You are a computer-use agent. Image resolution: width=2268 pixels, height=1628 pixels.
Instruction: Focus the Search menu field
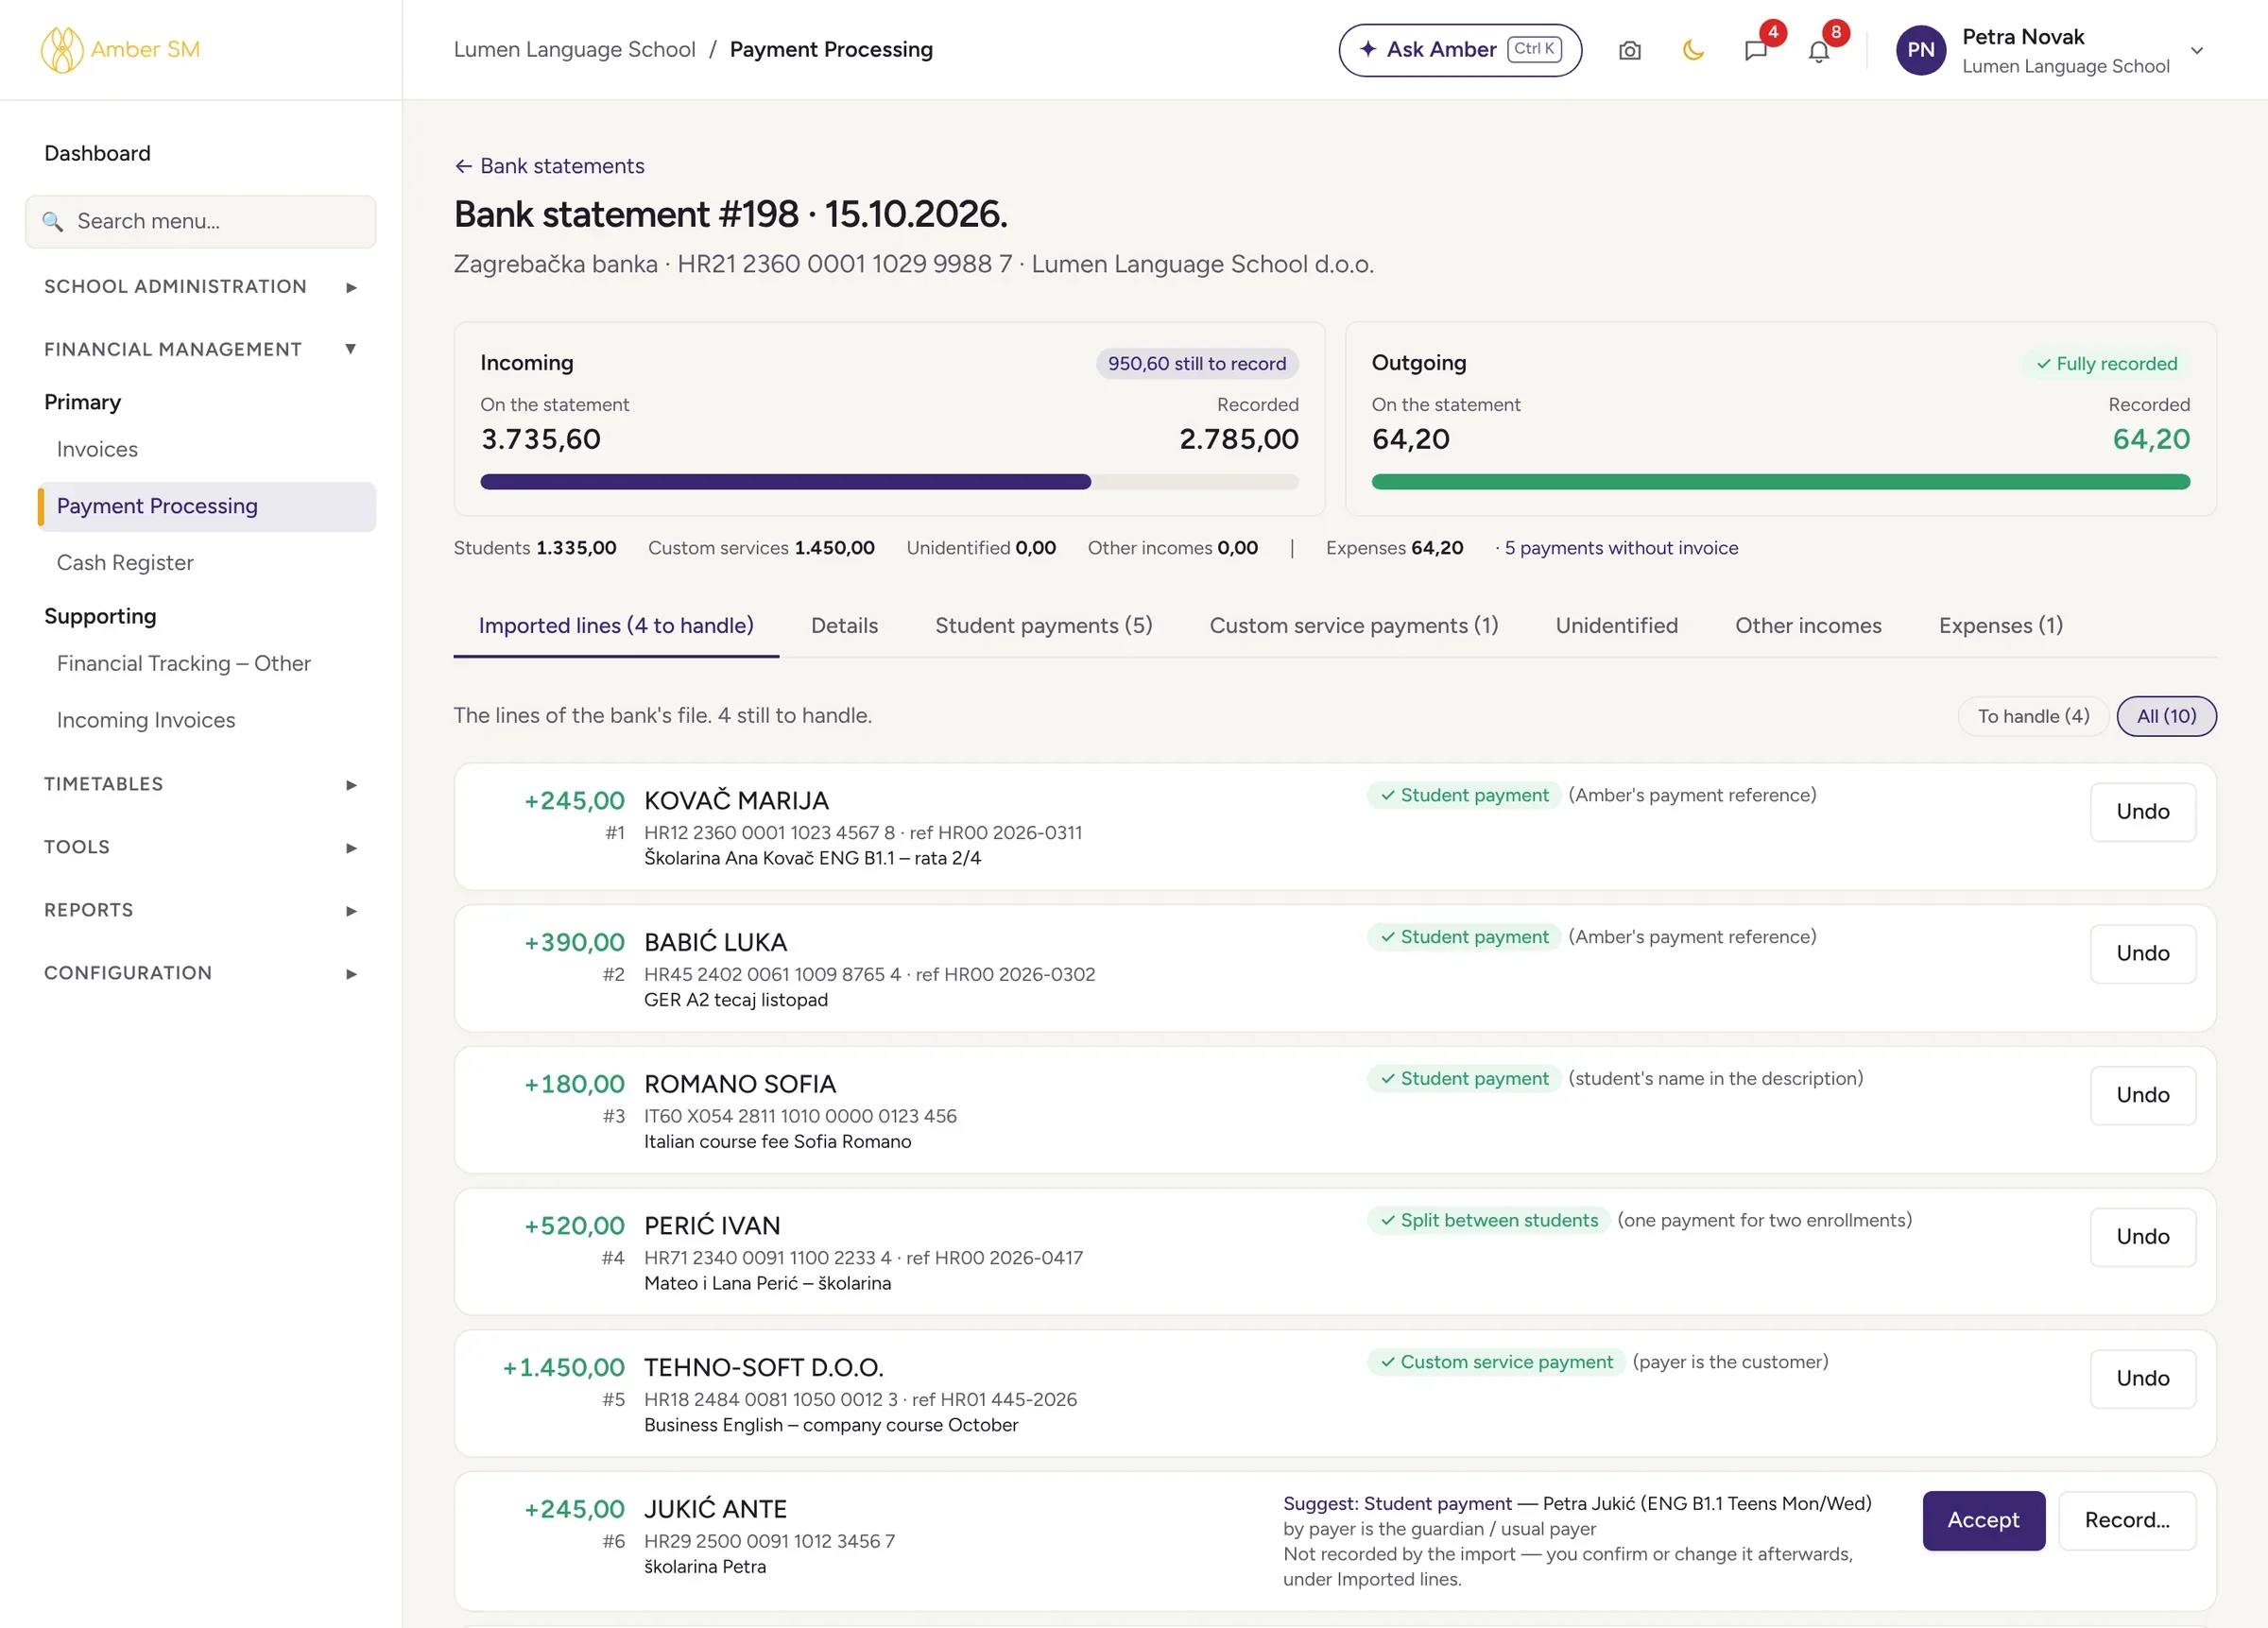[201, 221]
